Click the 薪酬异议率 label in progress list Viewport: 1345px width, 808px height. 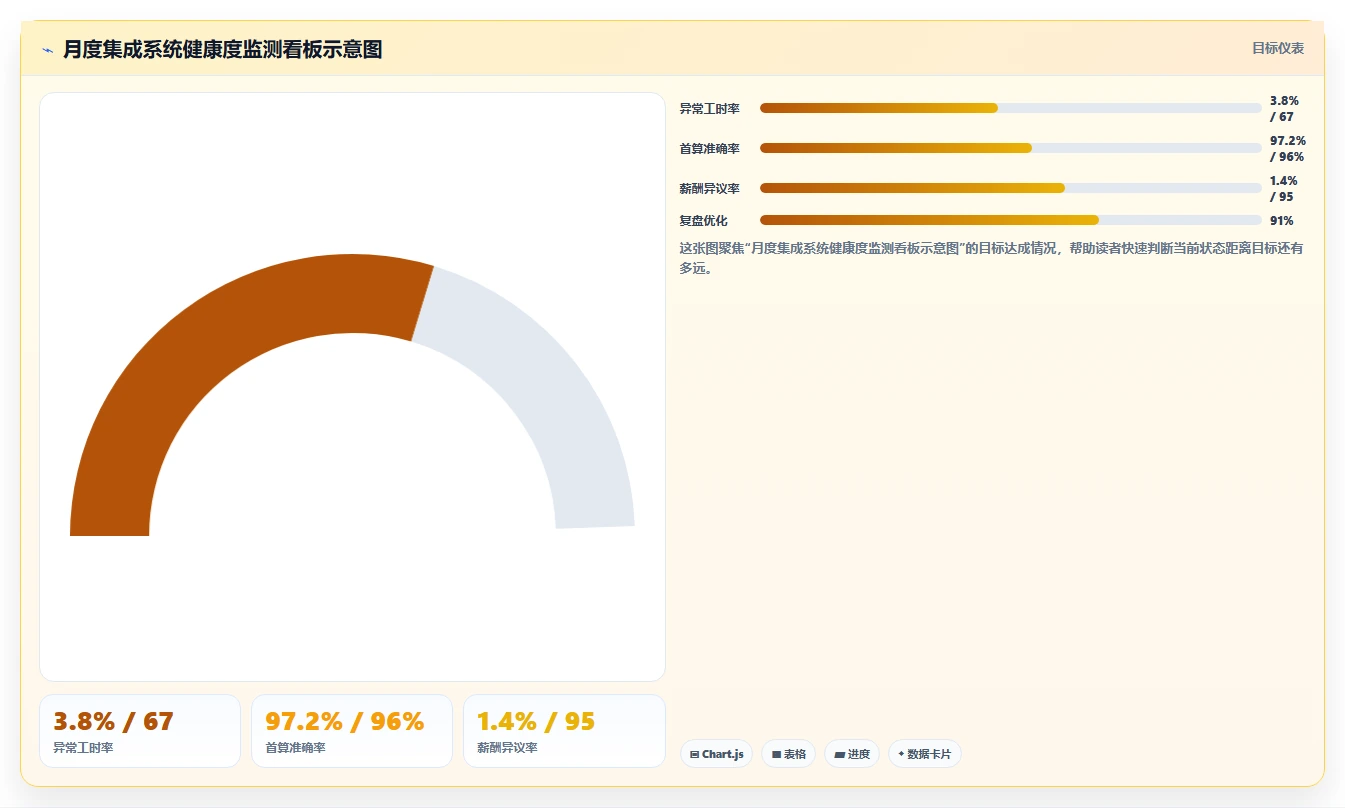710,188
